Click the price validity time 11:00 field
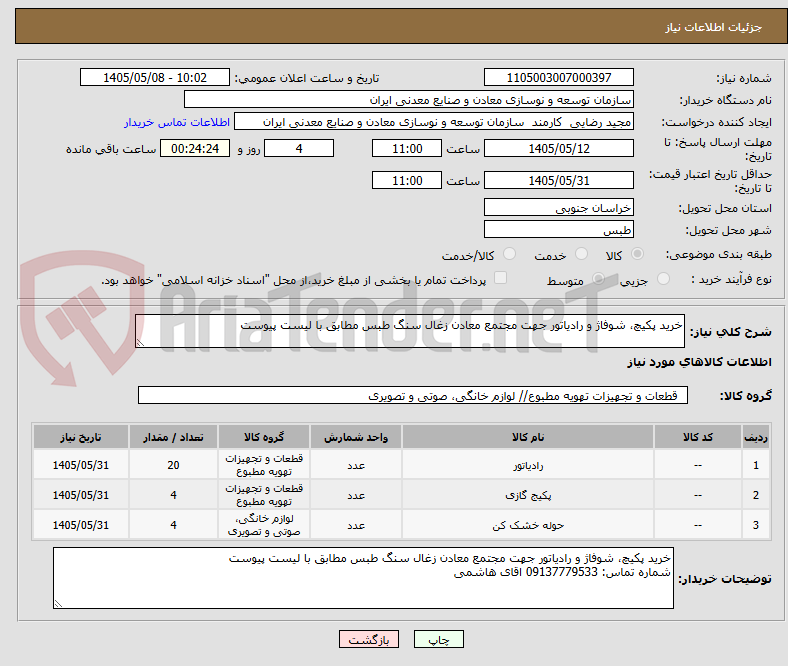This screenshot has width=788, height=666. coord(407,180)
